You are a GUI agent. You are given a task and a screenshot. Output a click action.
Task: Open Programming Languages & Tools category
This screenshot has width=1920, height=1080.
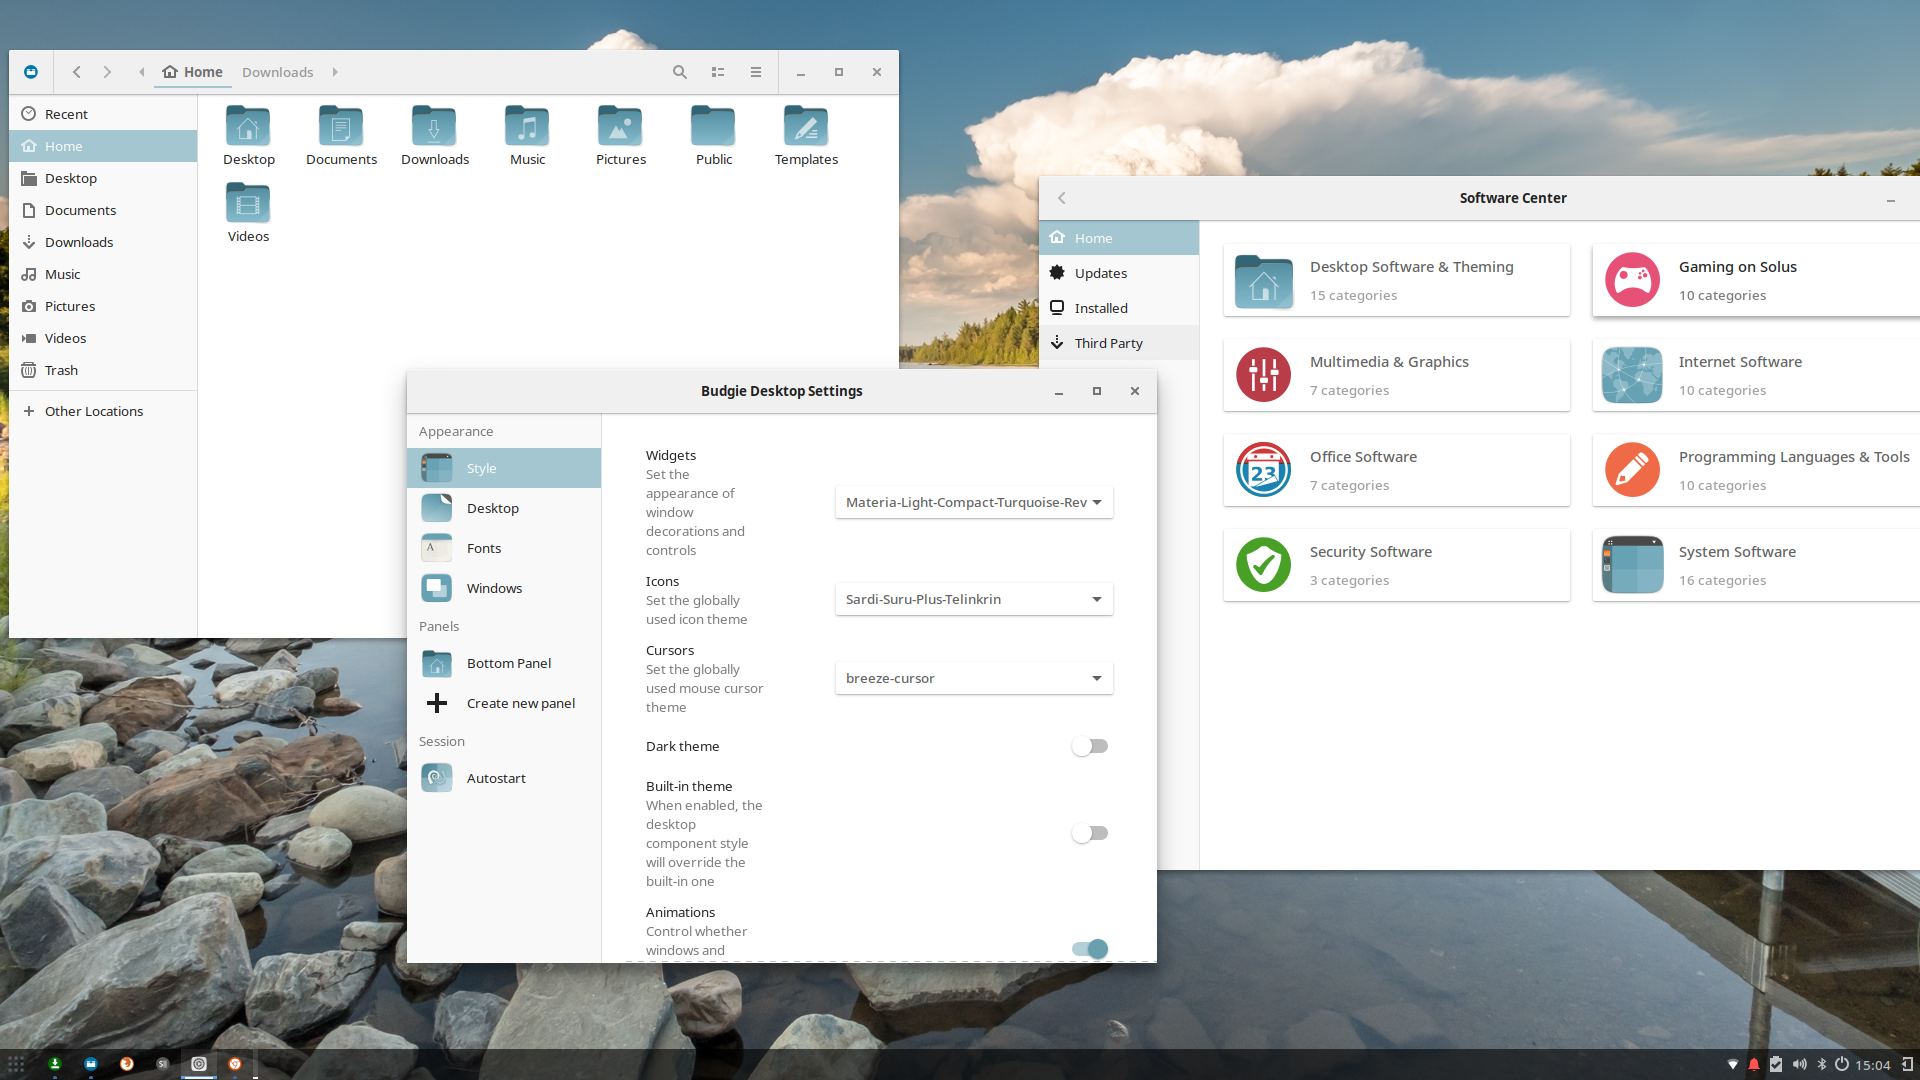point(1756,470)
